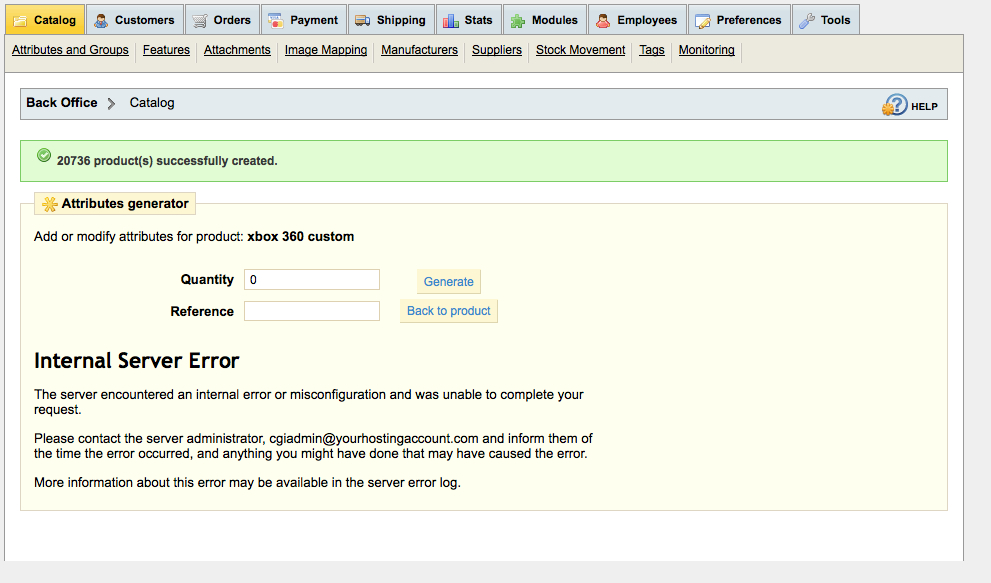Switch to the Customers tab
This screenshot has height=583, width=991.
pyautogui.click(x=135, y=20)
